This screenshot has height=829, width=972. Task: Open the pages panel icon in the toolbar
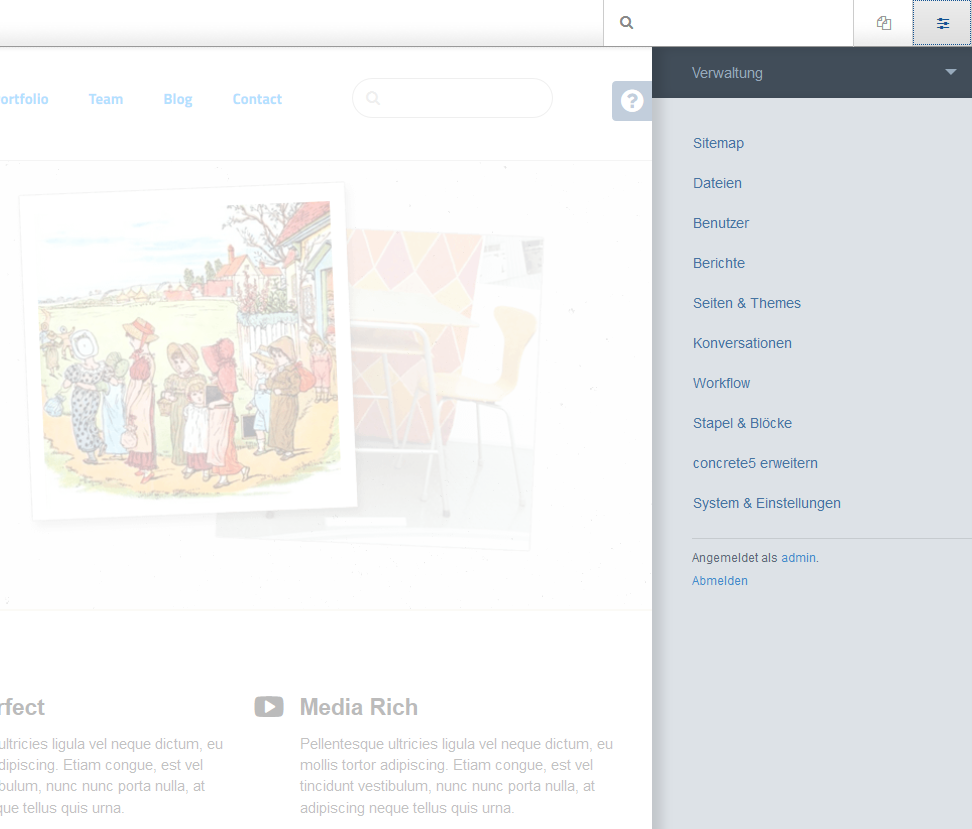pyautogui.click(x=883, y=23)
